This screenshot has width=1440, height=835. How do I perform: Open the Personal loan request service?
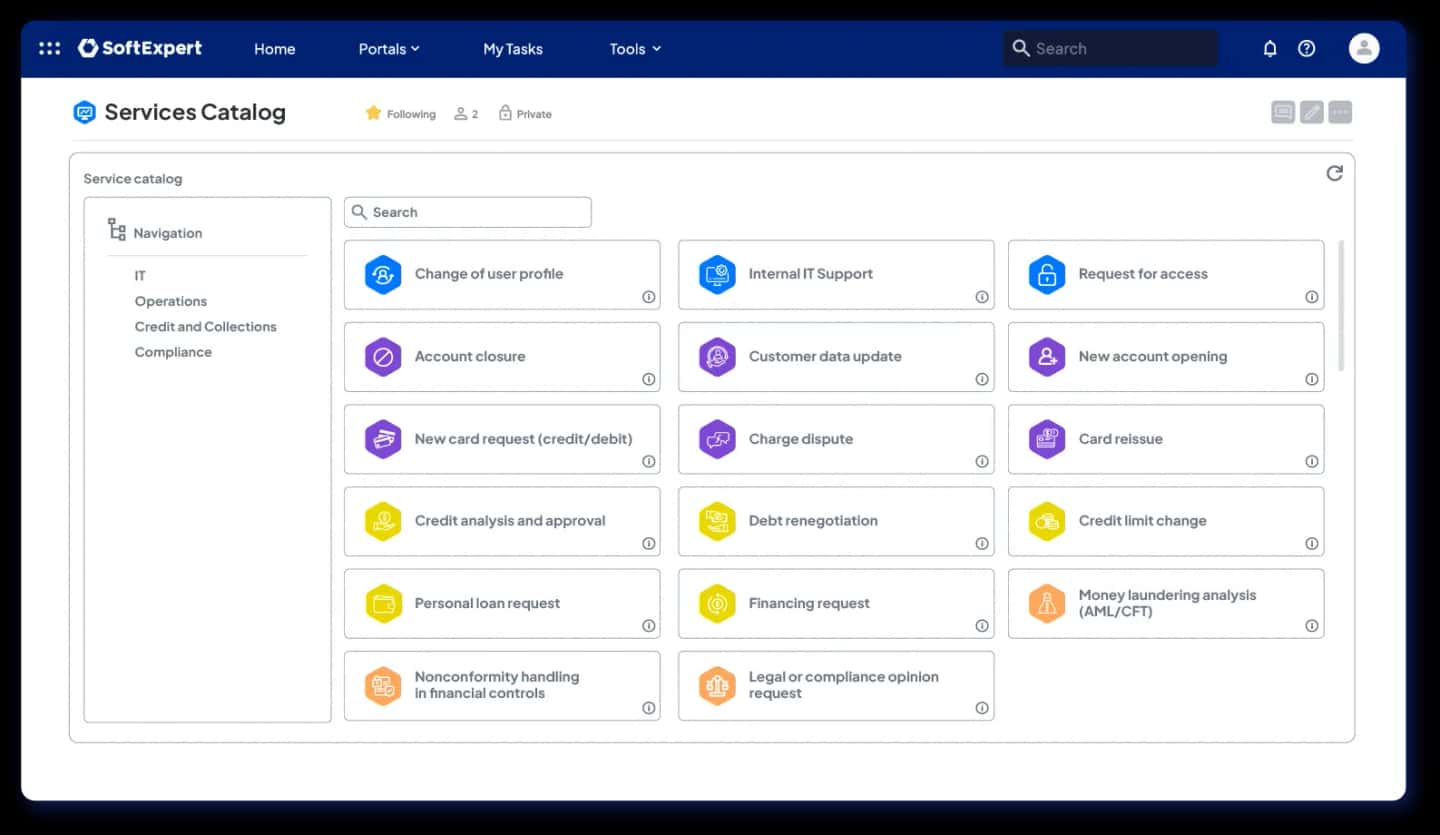[502, 603]
